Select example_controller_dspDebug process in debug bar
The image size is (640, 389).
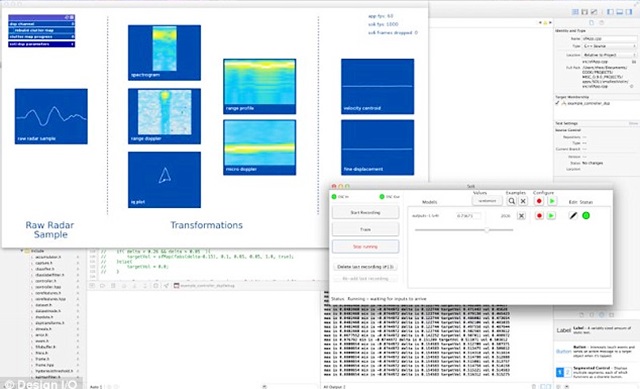(204, 286)
